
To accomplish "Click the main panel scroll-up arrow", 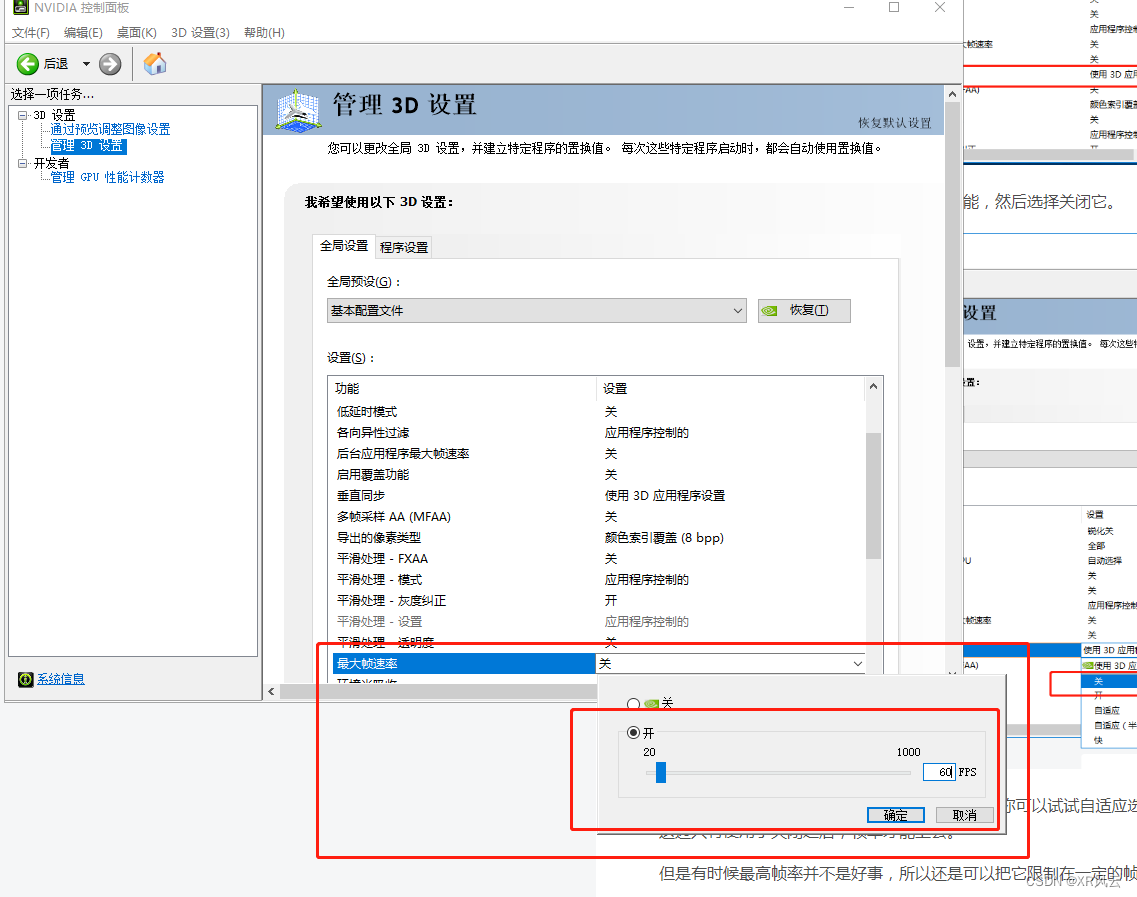I will [952, 94].
